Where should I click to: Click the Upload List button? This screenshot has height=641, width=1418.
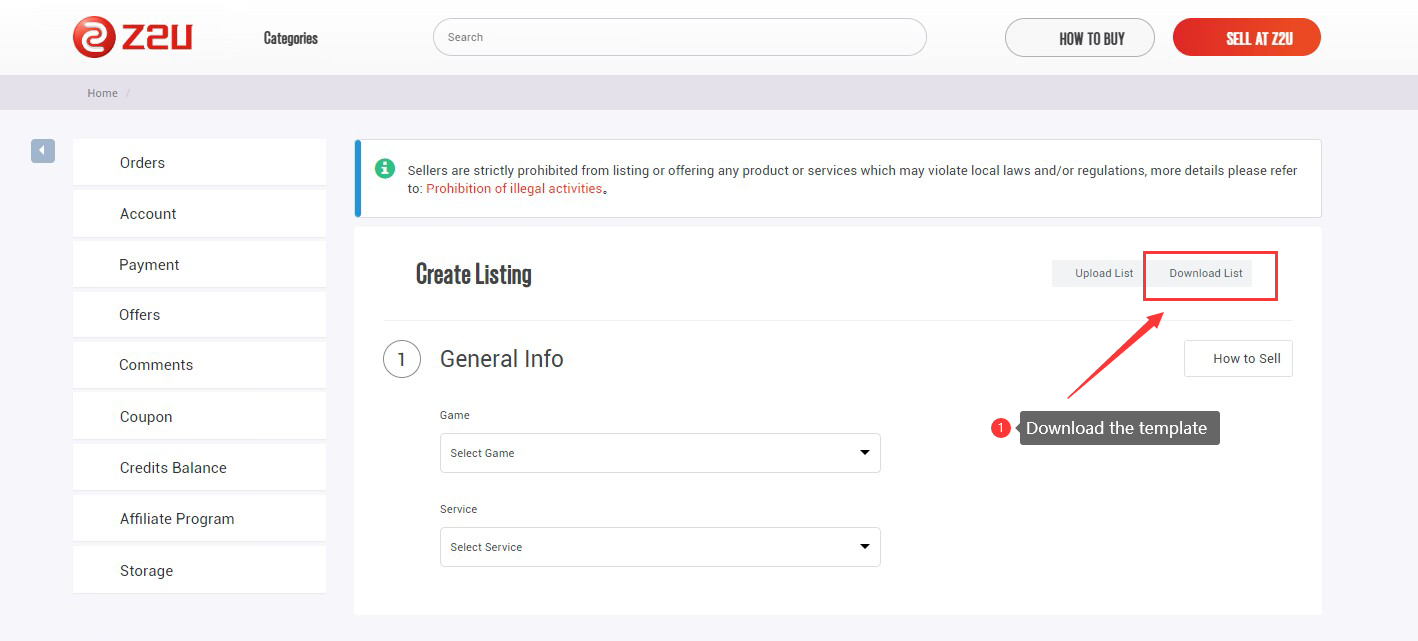1103,273
